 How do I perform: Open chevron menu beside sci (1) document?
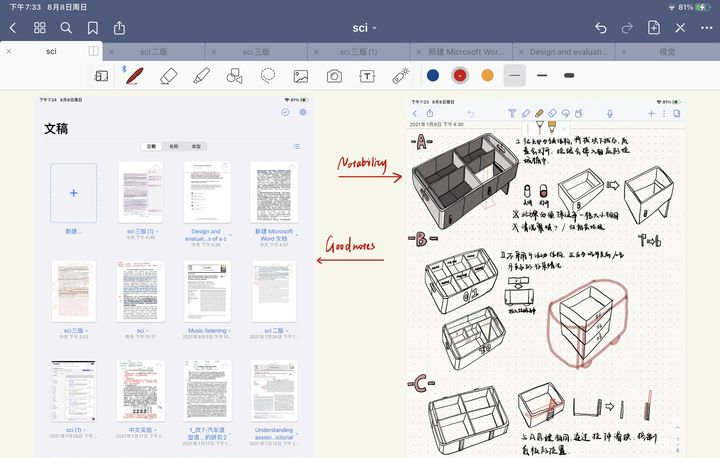[x=84, y=430]
